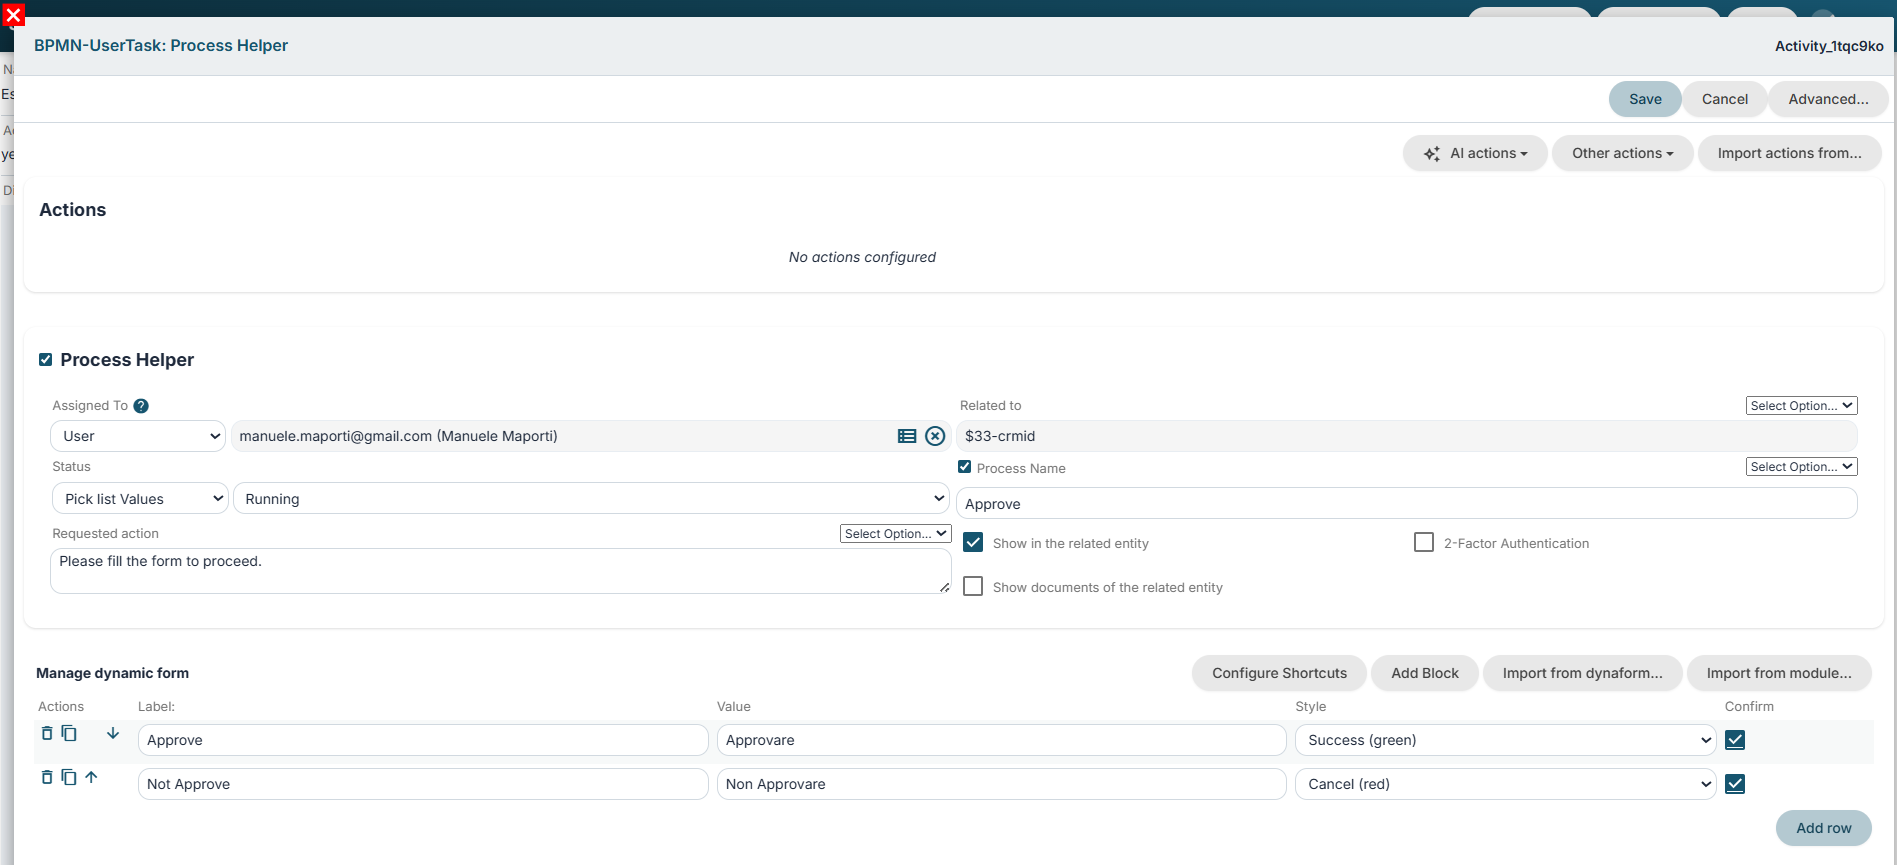This screenshot has height=865, width=1897.
Task: Duplicate the Approve row with copy icon
Action: 69,733
